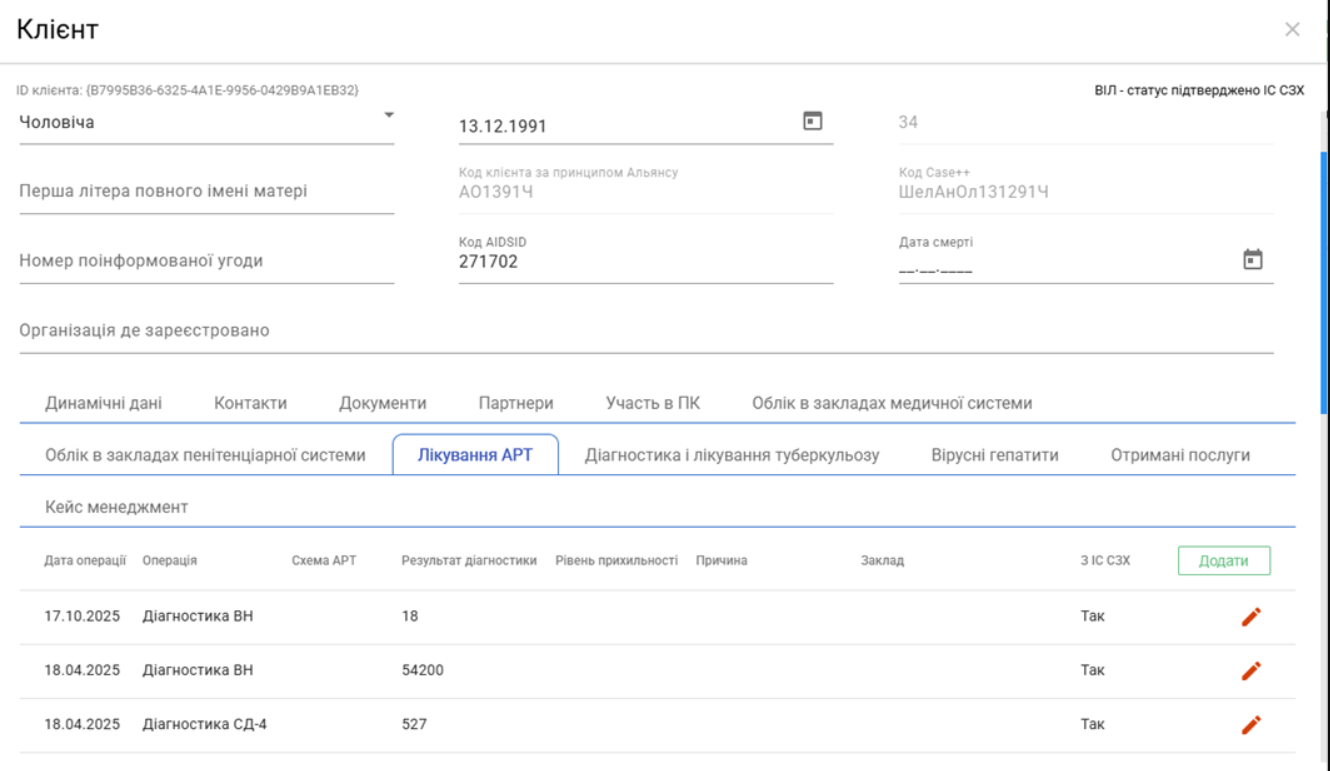The image size is (1330, 771).
Task: Click the Дата операції column header
Action: pos(85,561)
